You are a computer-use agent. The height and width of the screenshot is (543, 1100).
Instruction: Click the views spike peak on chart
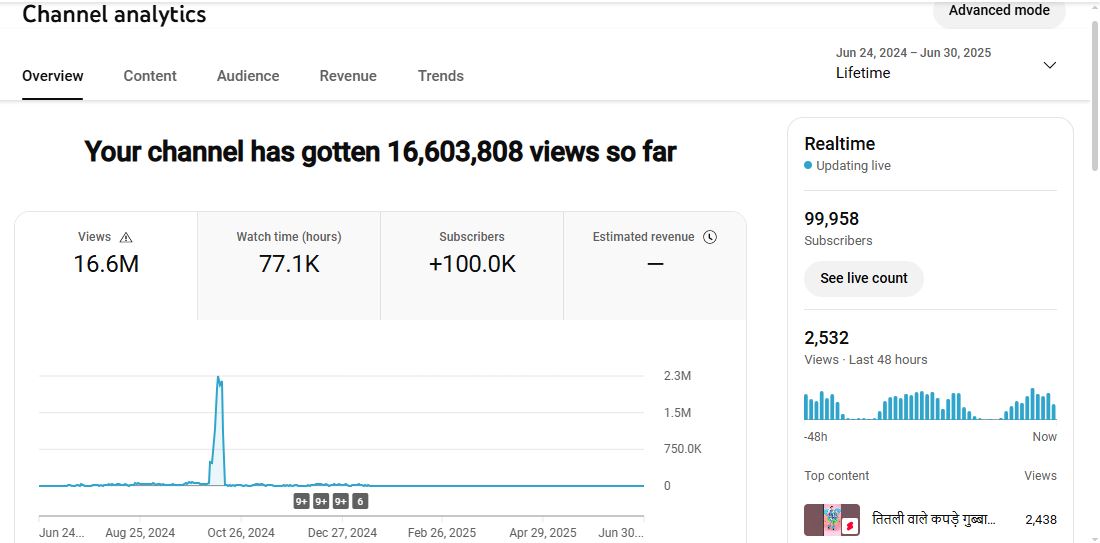click(x=218, y=379)
